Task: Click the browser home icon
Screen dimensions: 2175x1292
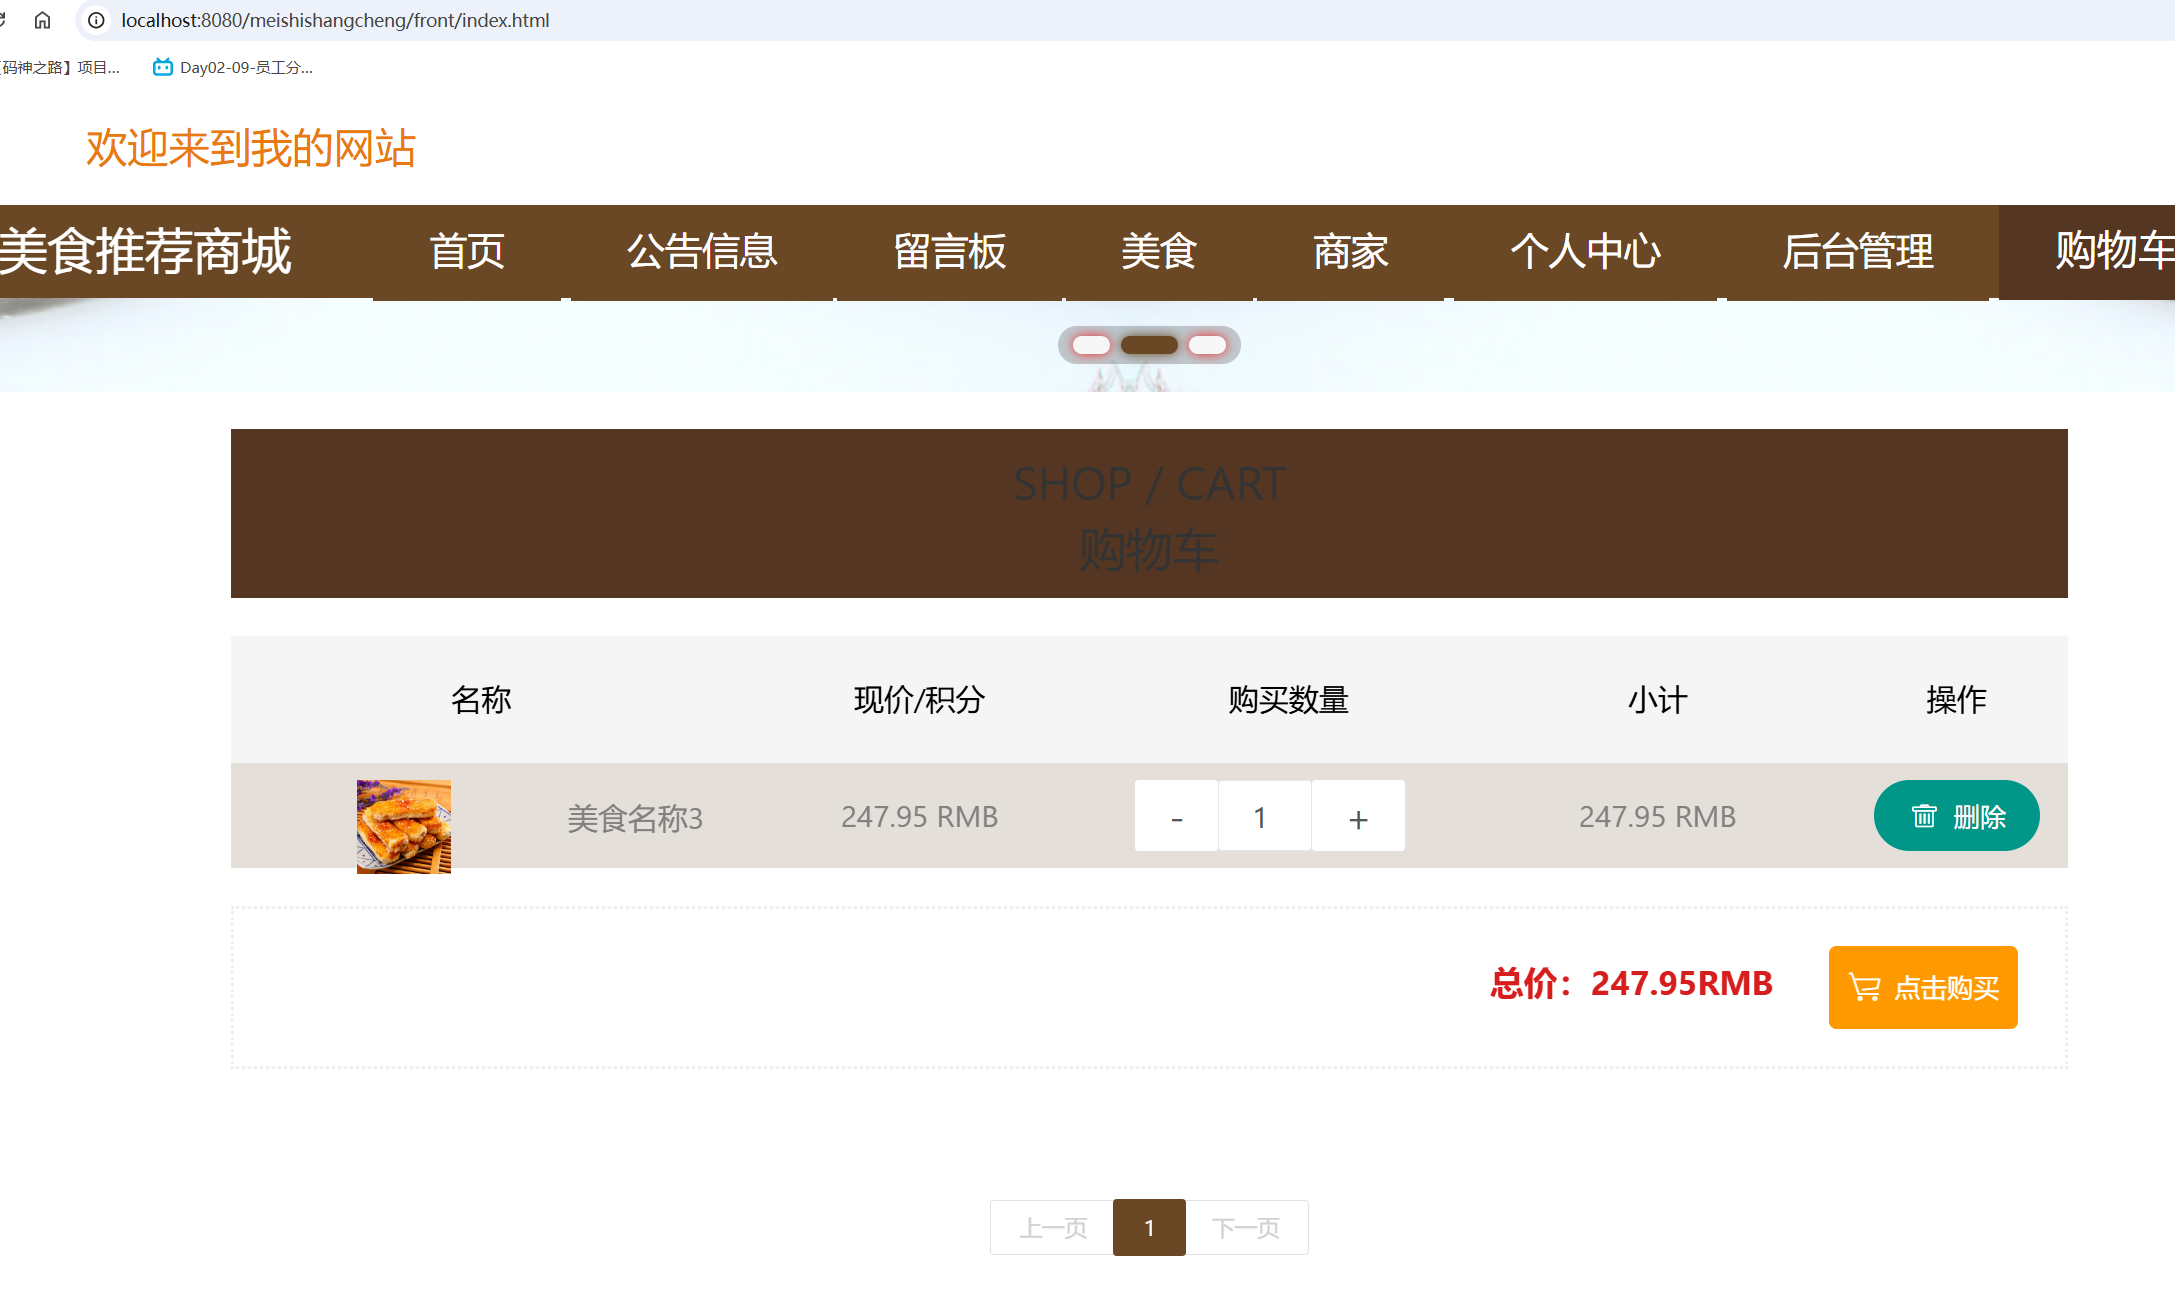Action: [42, 20]
